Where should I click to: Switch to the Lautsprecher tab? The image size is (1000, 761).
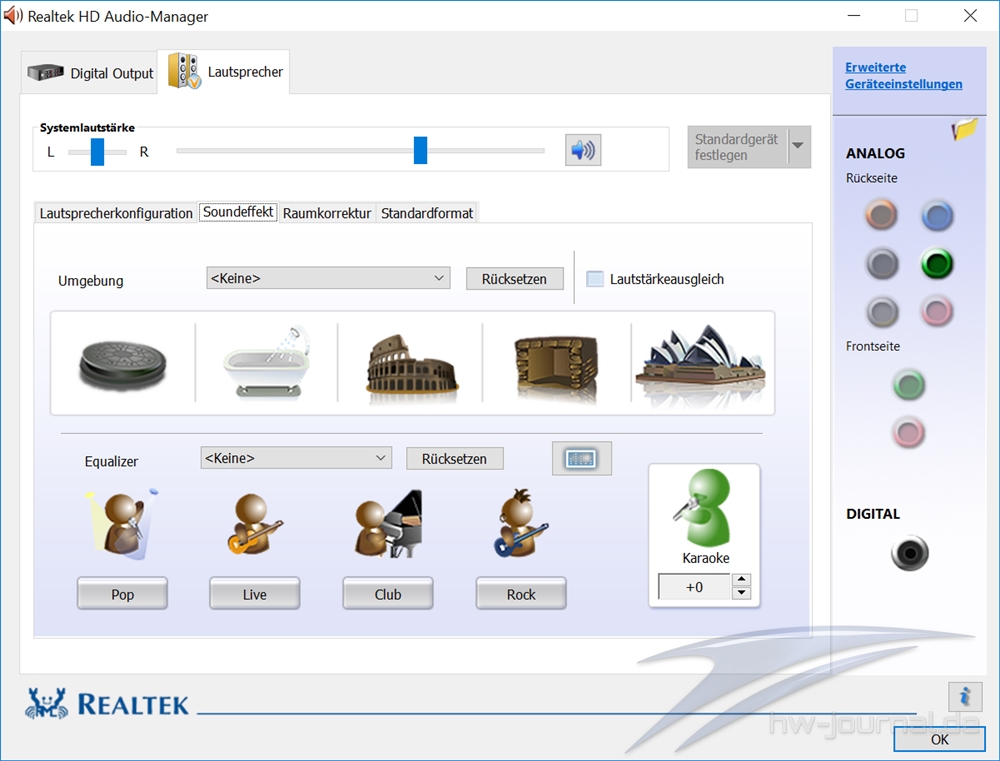[x=224, y=71]
